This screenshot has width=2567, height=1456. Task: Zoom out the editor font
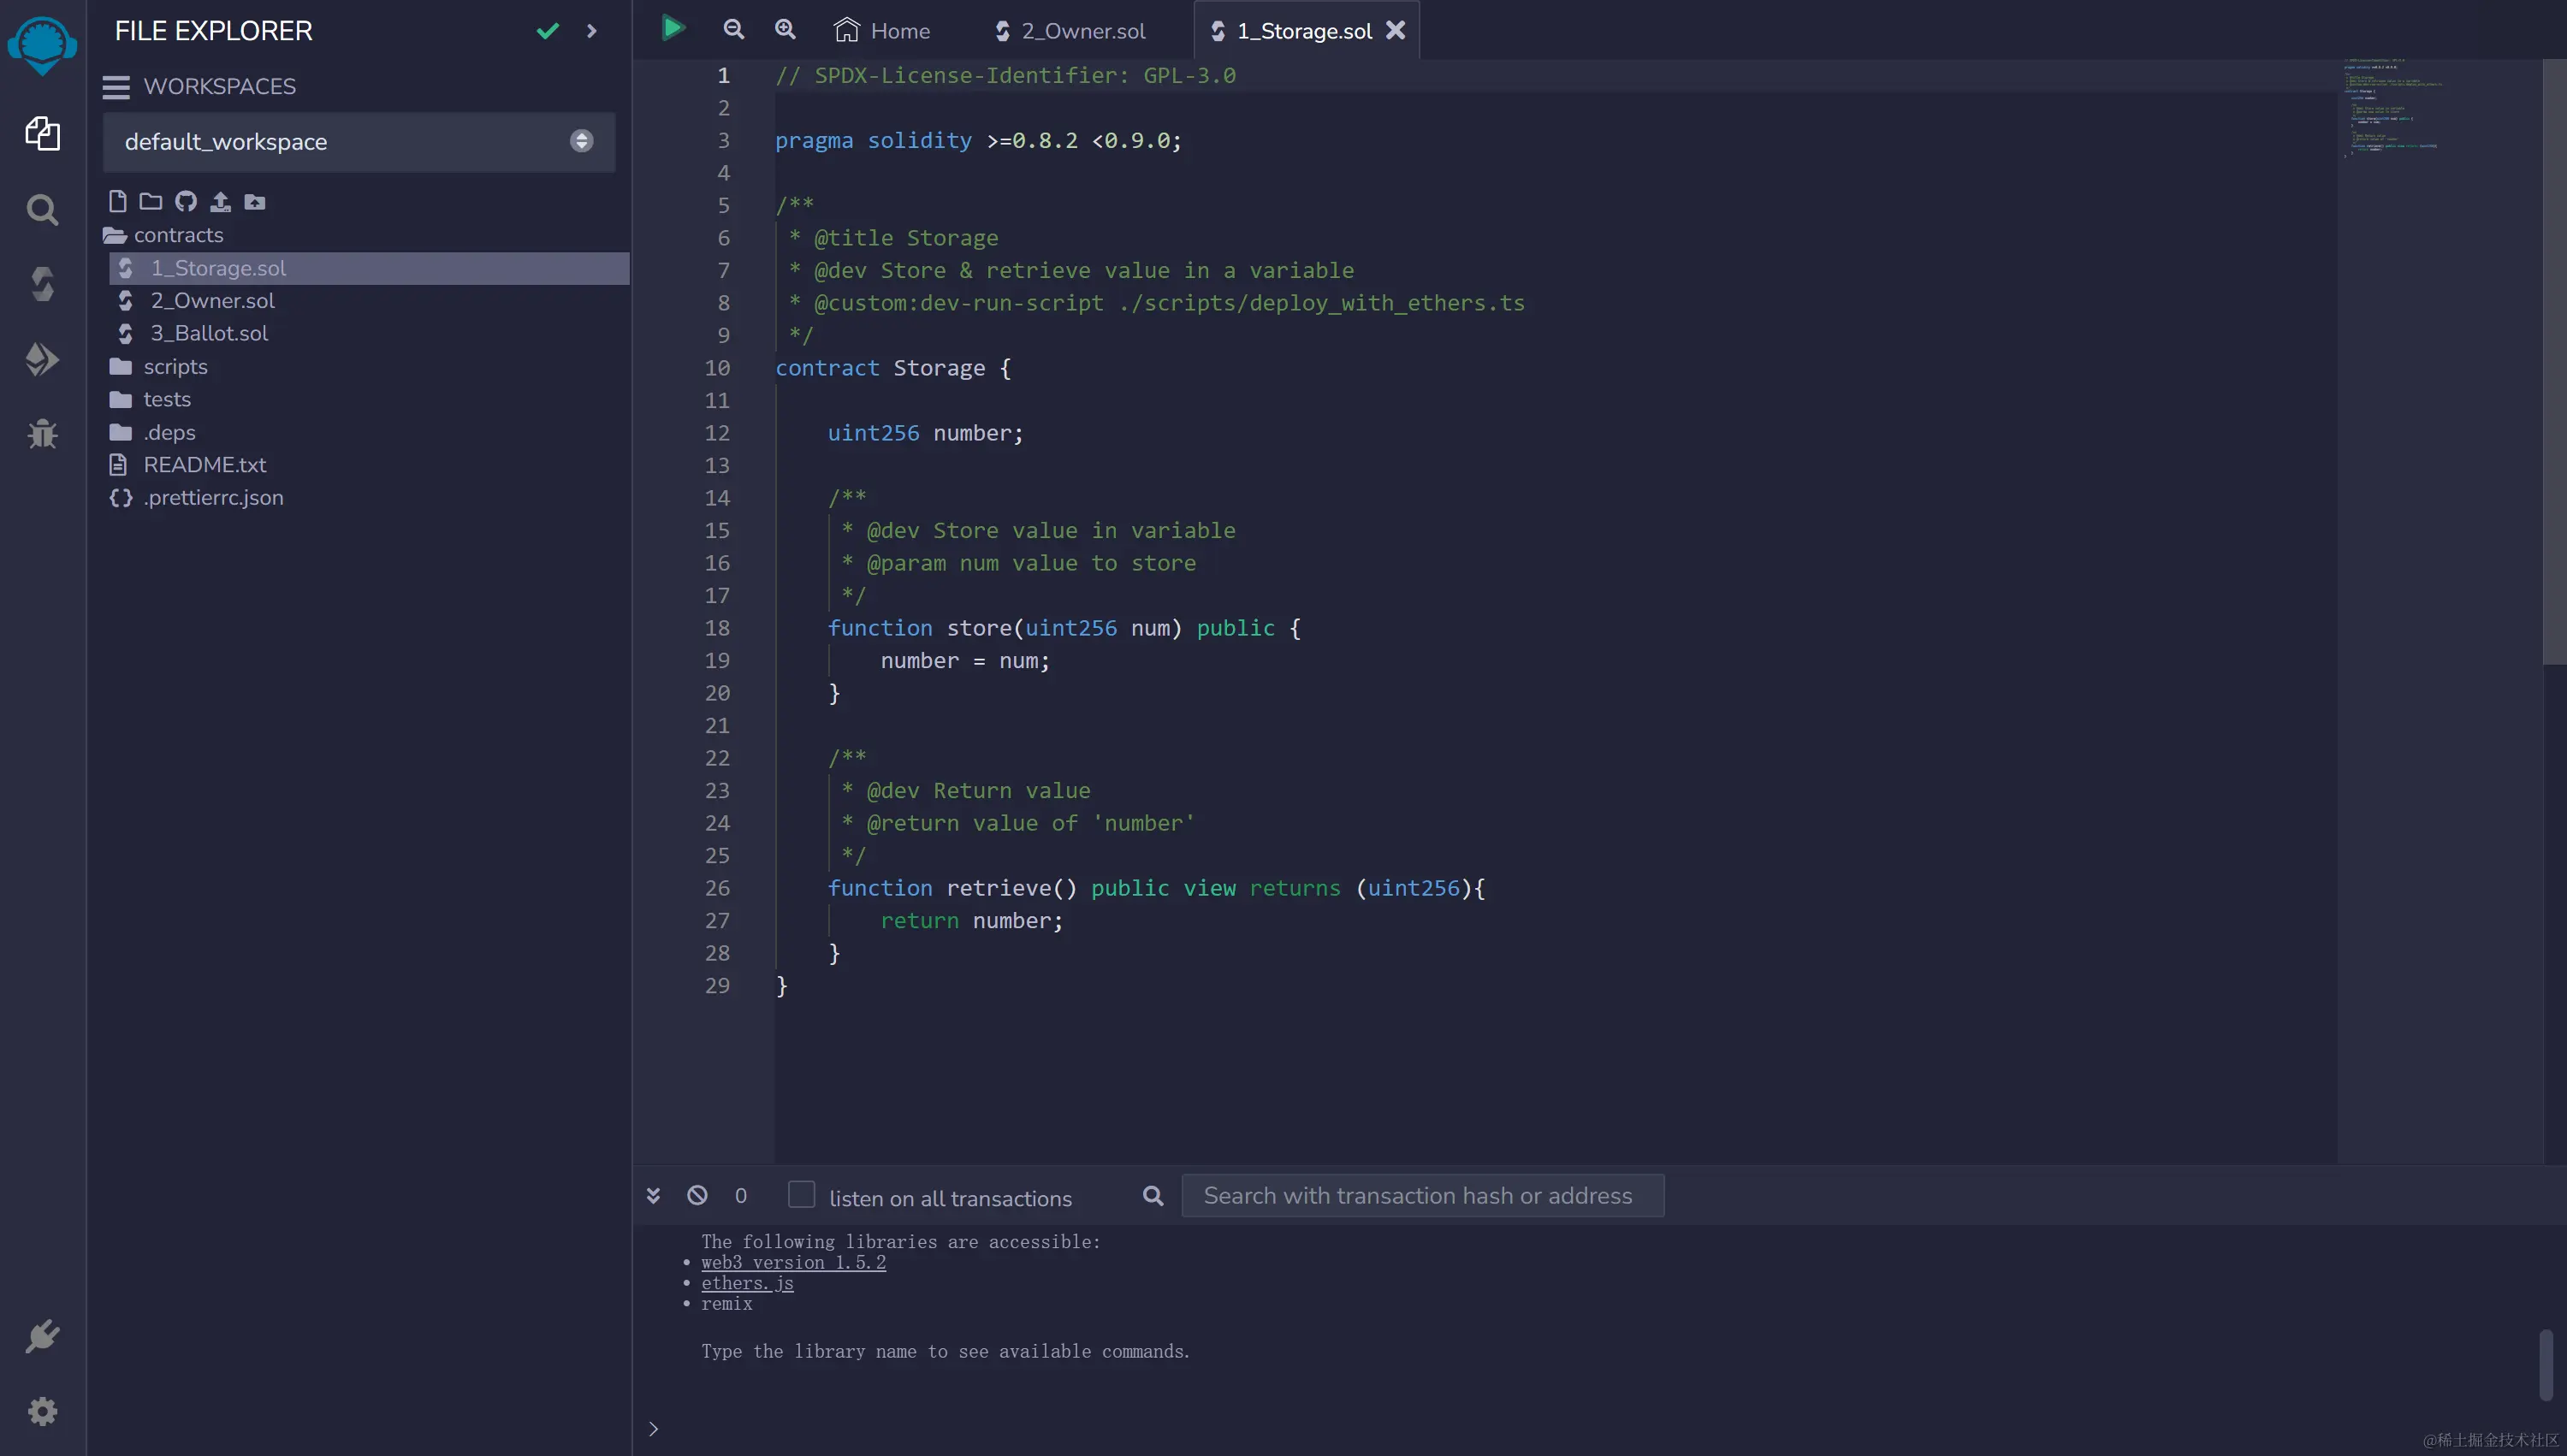(734, 30)
